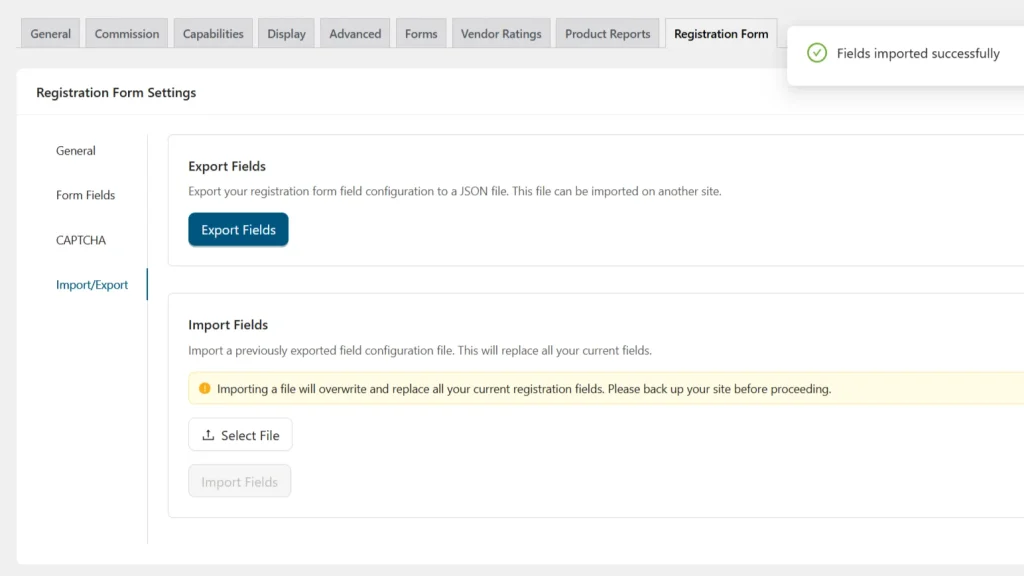Go to the Product Reports tab

[607, 34]
